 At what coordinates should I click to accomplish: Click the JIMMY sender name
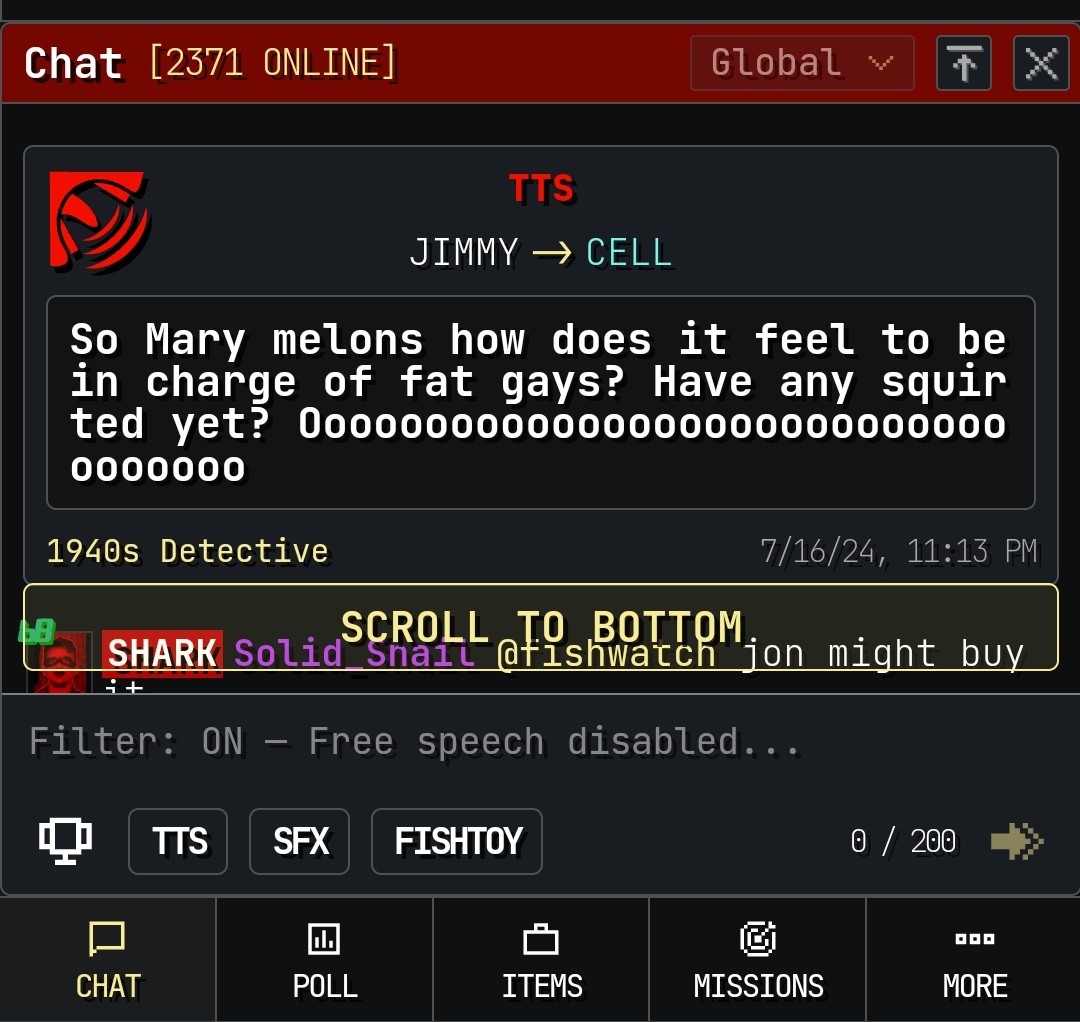point(464,252)
